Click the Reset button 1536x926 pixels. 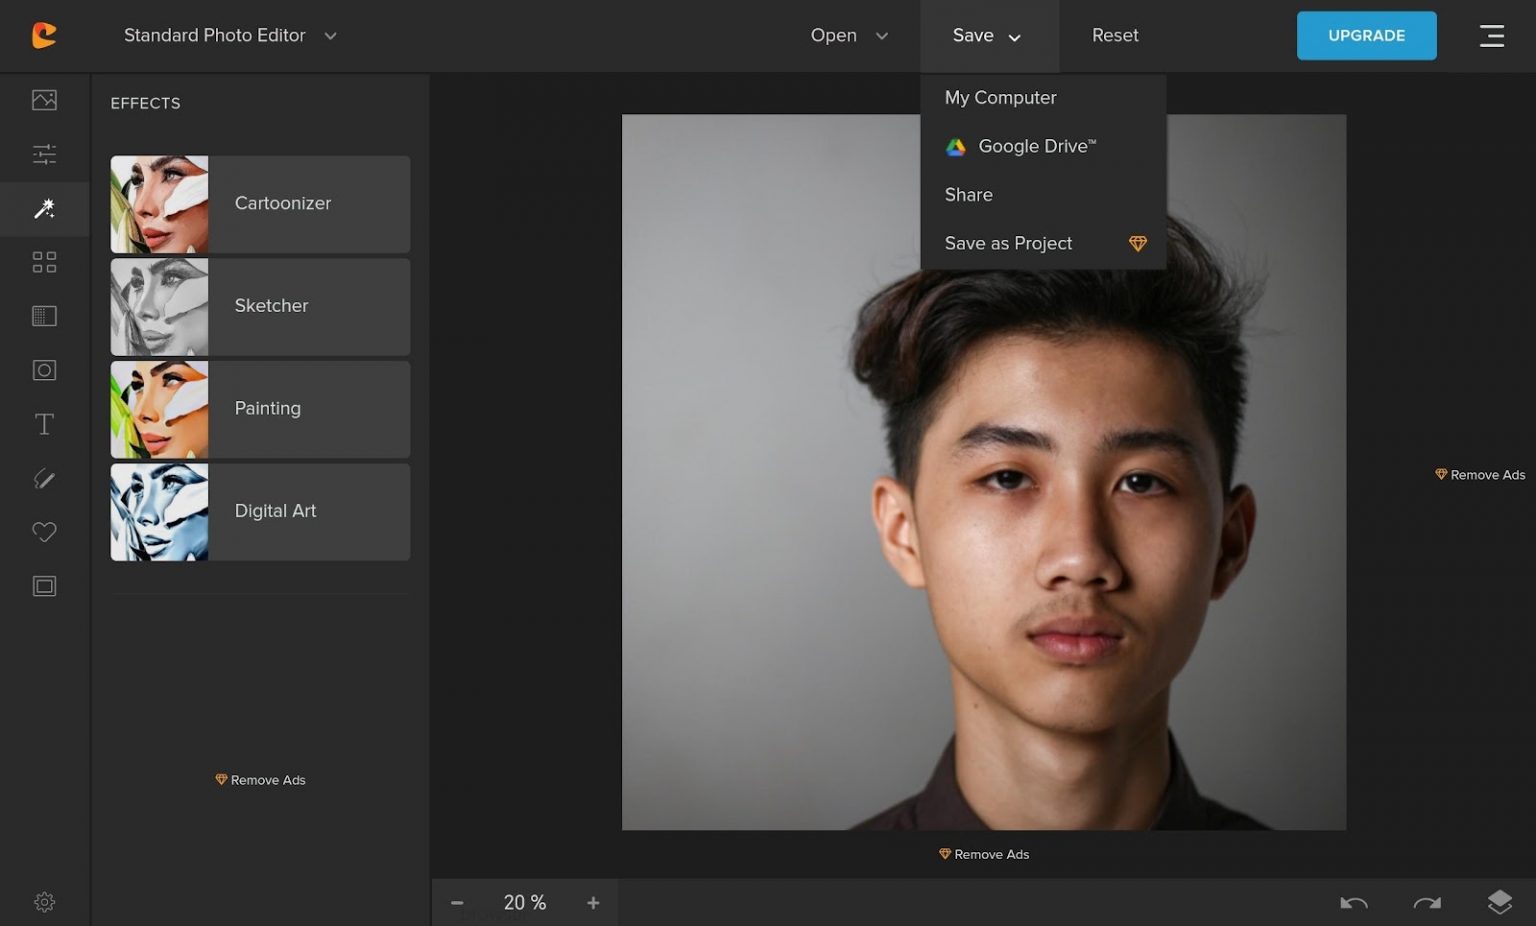click(x=1115, y=35)
